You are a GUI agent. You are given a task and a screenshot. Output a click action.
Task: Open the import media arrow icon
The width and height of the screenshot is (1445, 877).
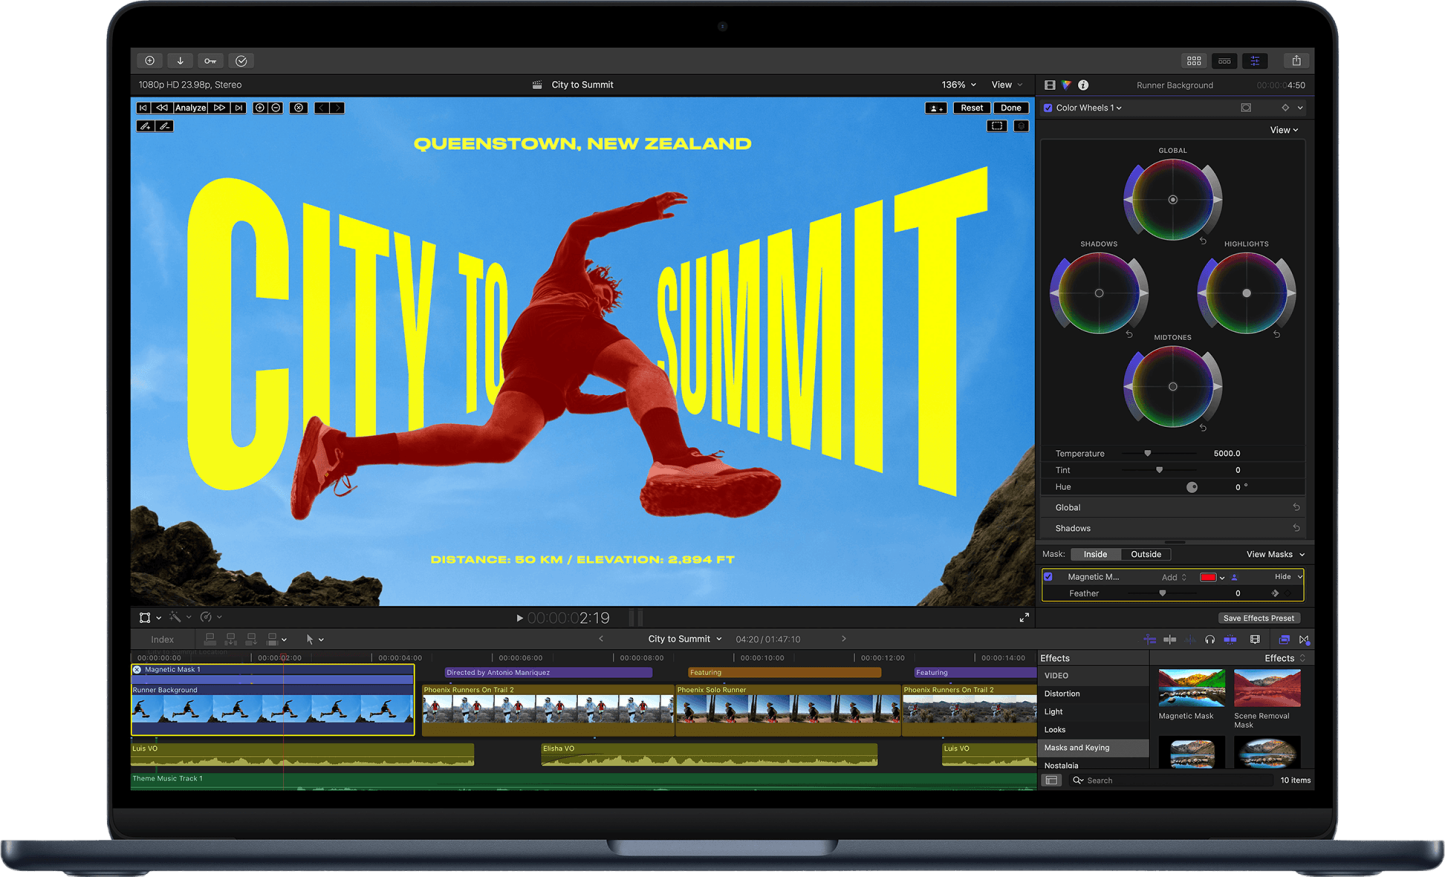[x=180, y=61]
